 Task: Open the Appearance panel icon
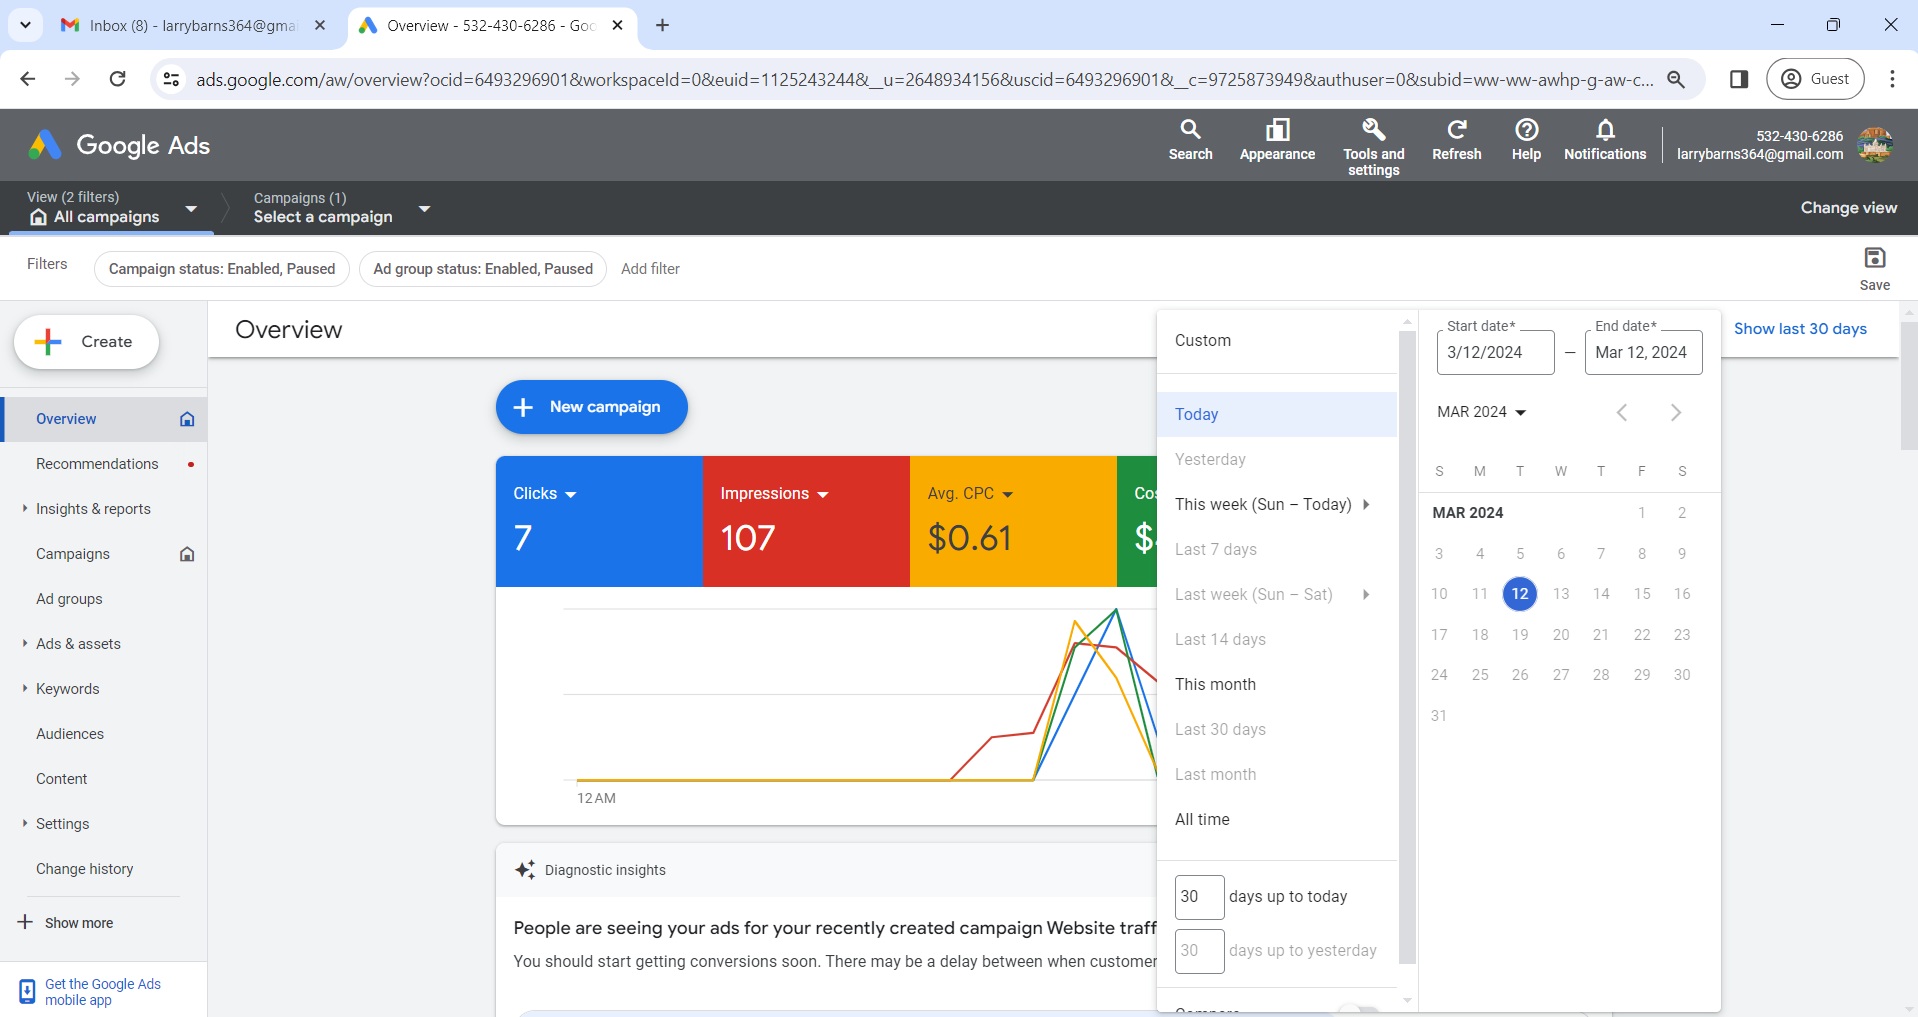click(x=1277, y=140)
